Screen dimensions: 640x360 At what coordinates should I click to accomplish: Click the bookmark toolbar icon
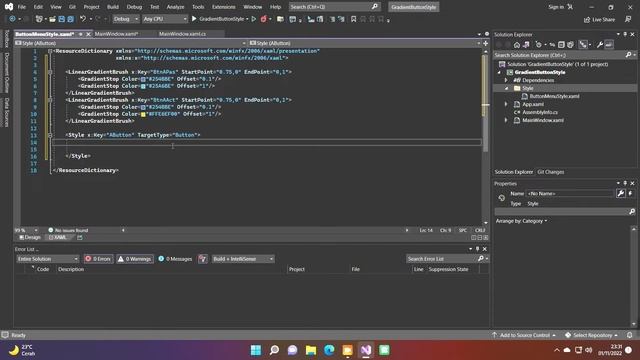click(353, 19)
